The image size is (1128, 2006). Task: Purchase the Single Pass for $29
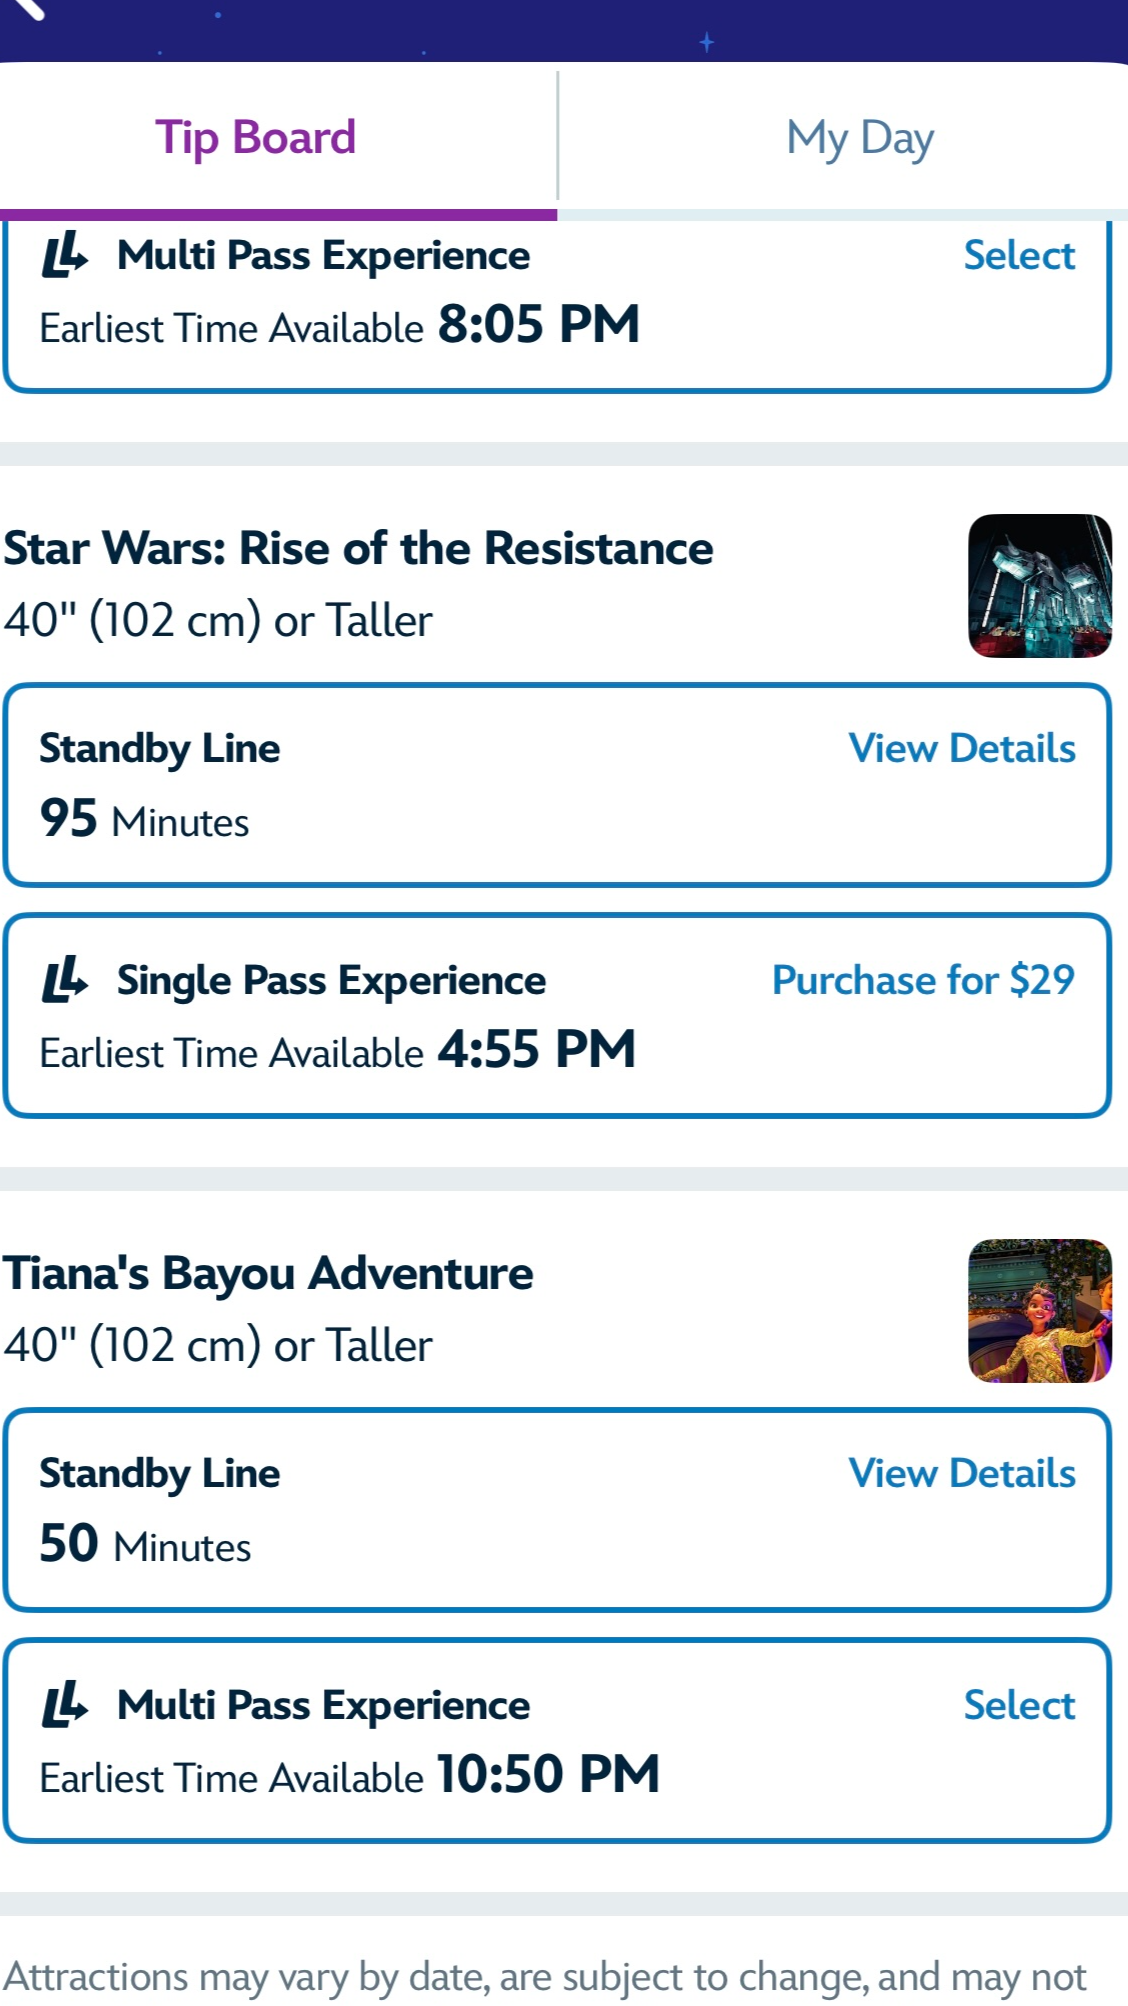923,980
